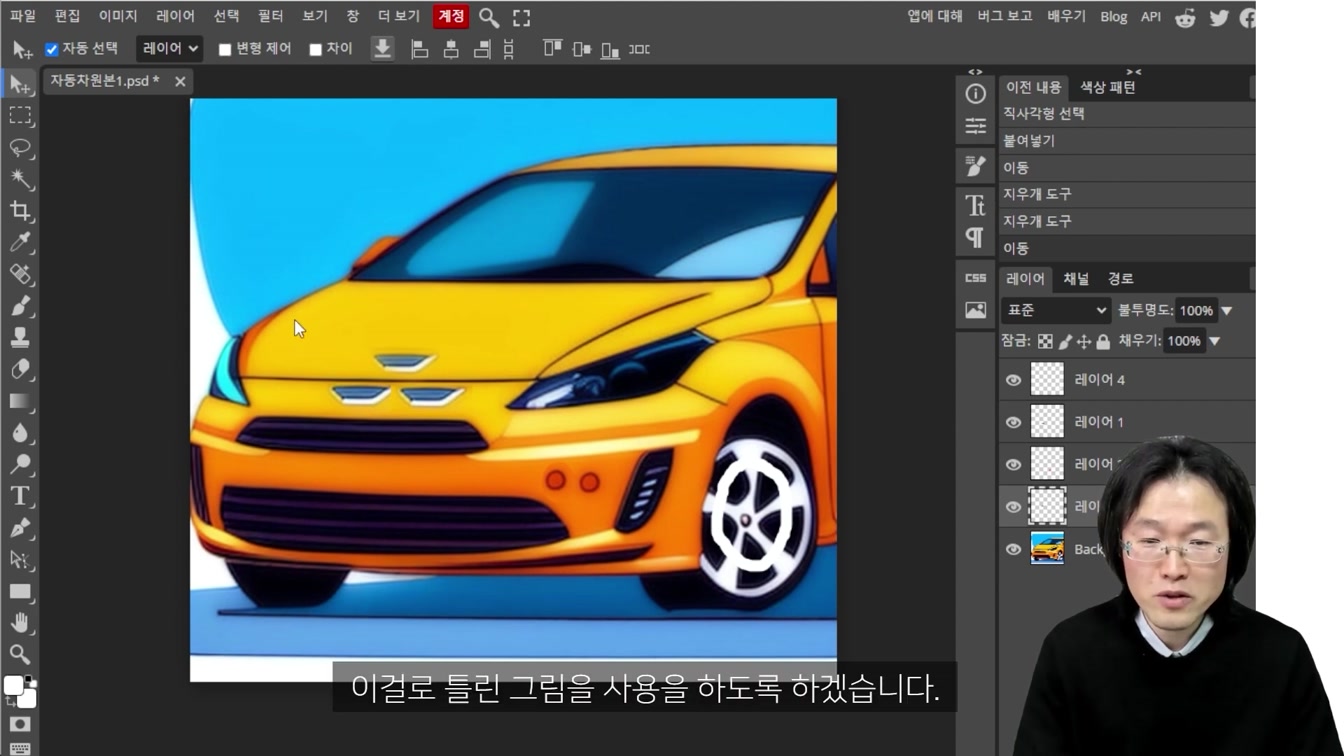Open the 이미지 menu

[118, 16]
